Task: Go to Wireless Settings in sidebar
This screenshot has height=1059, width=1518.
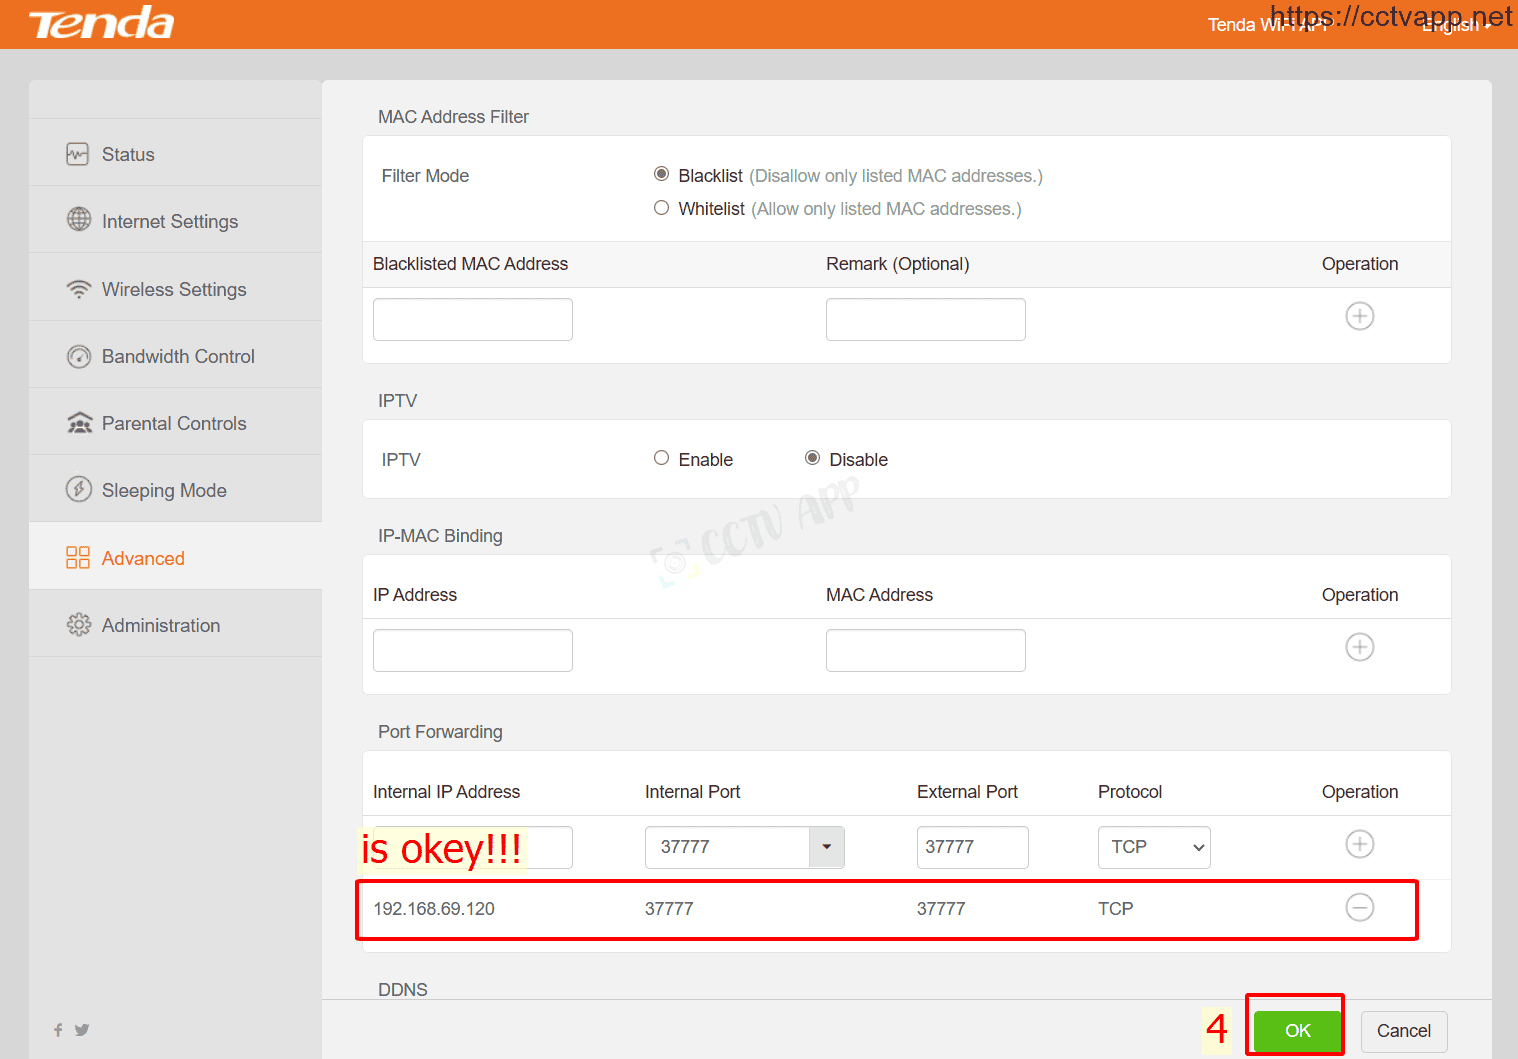Action: [174, 290]
